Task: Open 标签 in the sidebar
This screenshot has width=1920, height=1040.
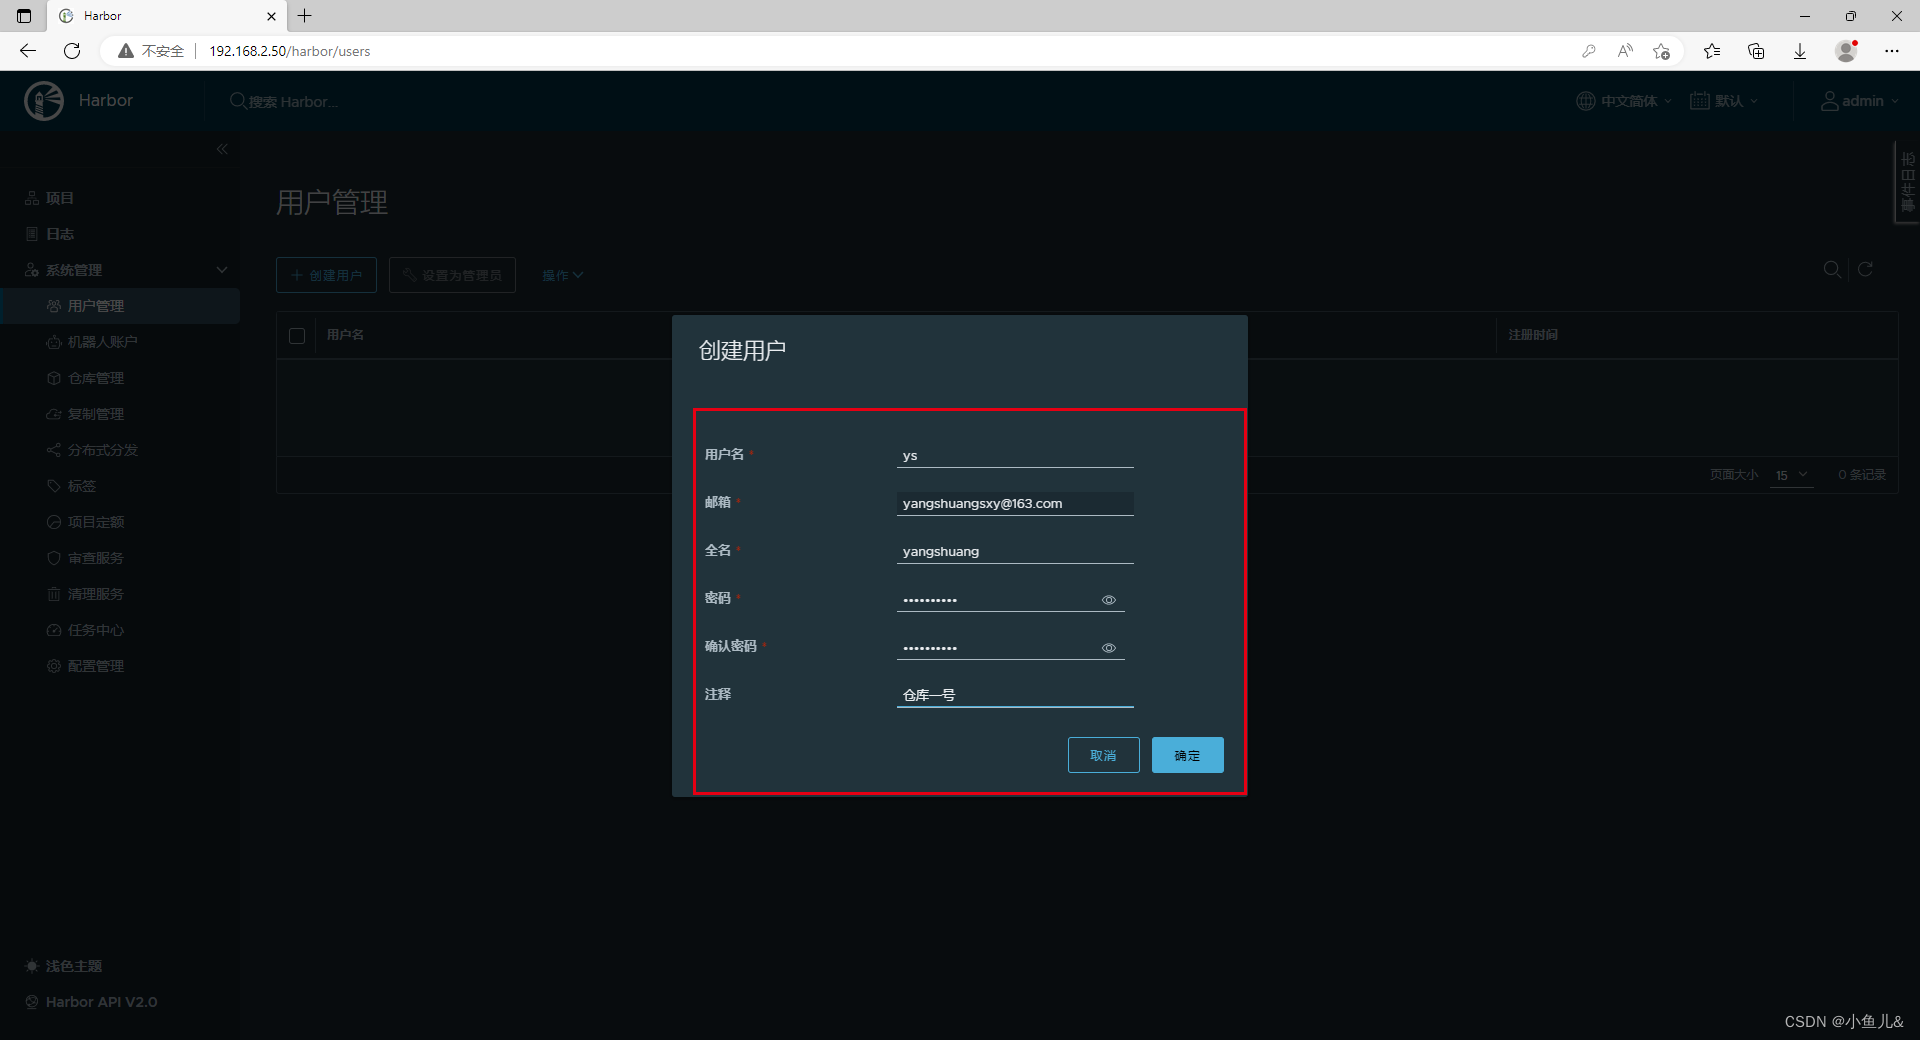Action: click(x=82, y=486)
